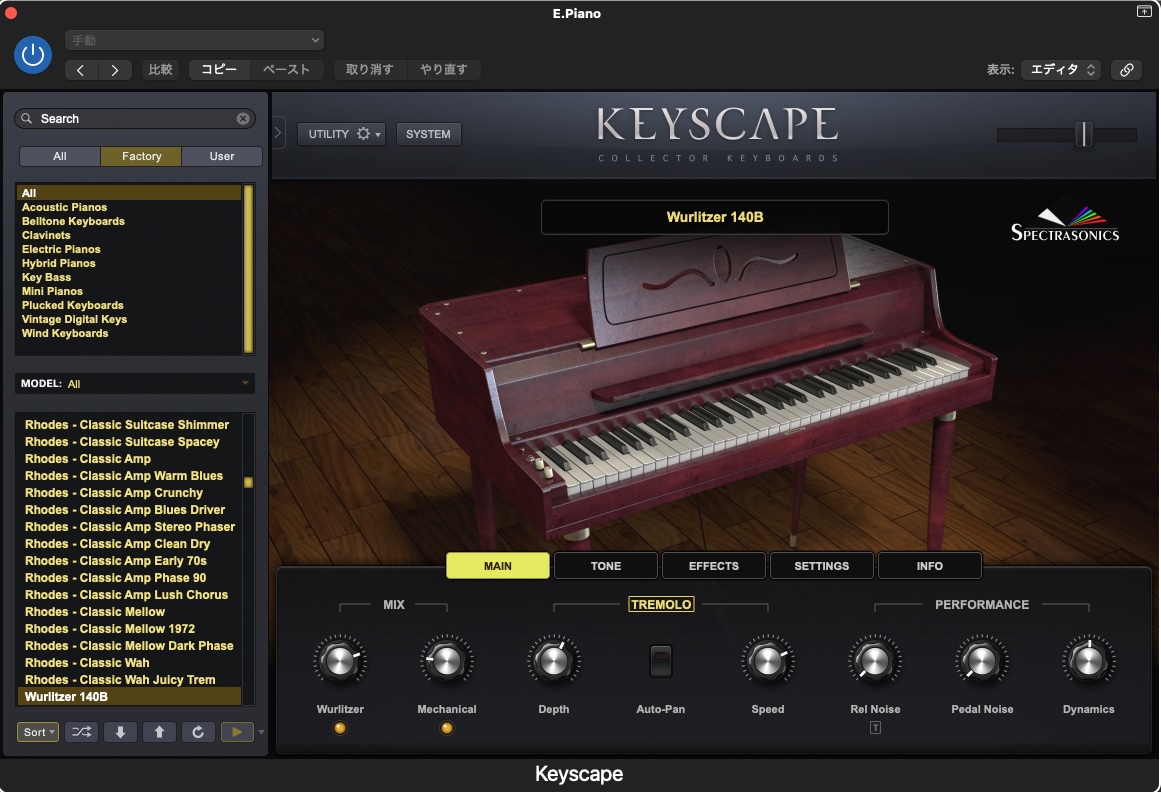Click the Rel Noise knob
The height and width of the screenshot is (792, 1161).
(x=874, y=660)
